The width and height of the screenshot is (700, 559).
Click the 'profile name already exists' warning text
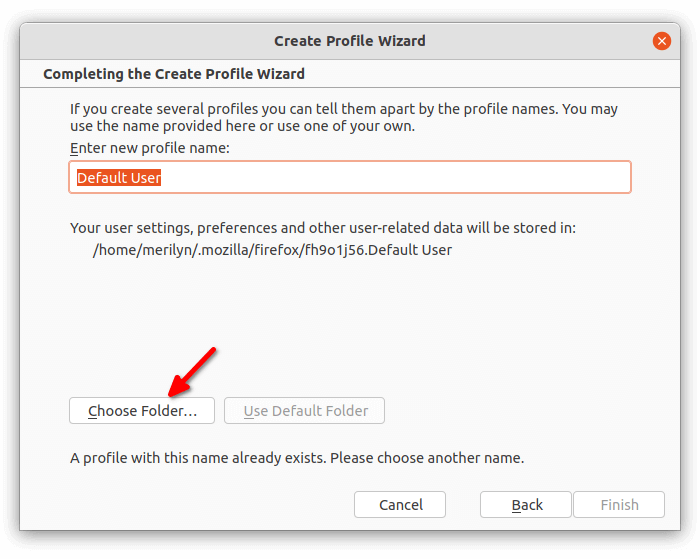click(x=297, y=458)
